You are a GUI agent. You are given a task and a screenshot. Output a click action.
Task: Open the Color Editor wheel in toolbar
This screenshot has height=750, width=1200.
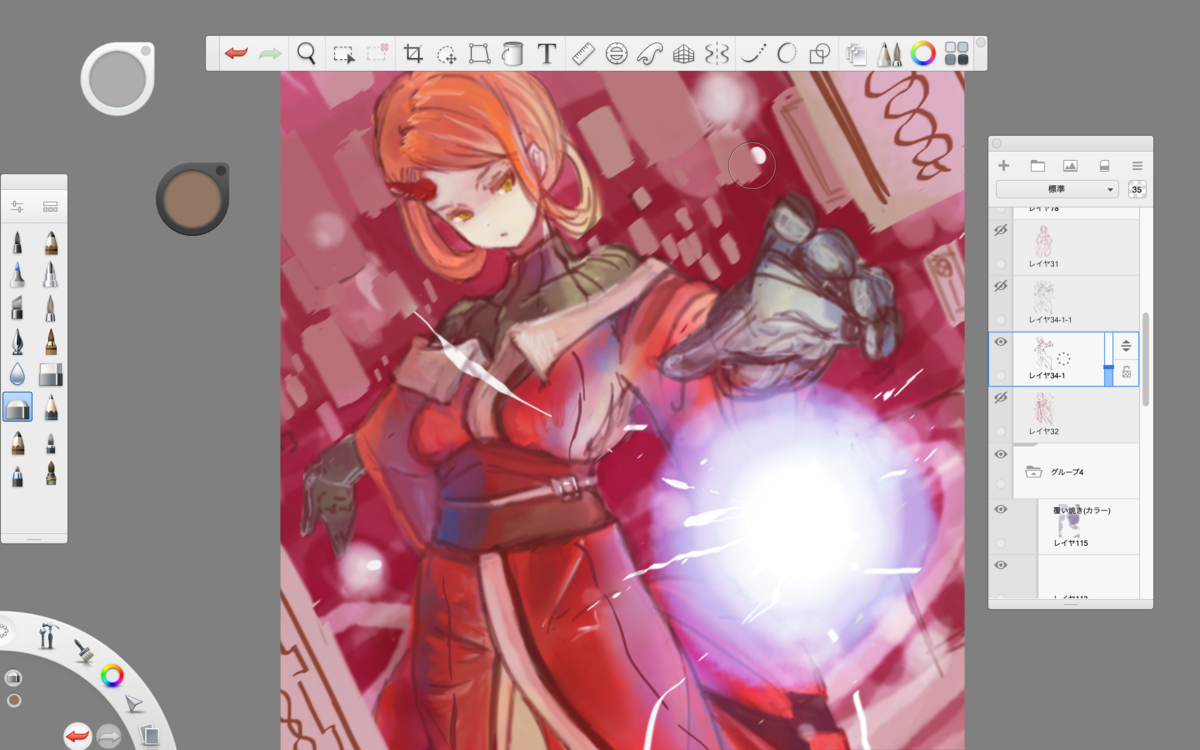coord(923,53)
